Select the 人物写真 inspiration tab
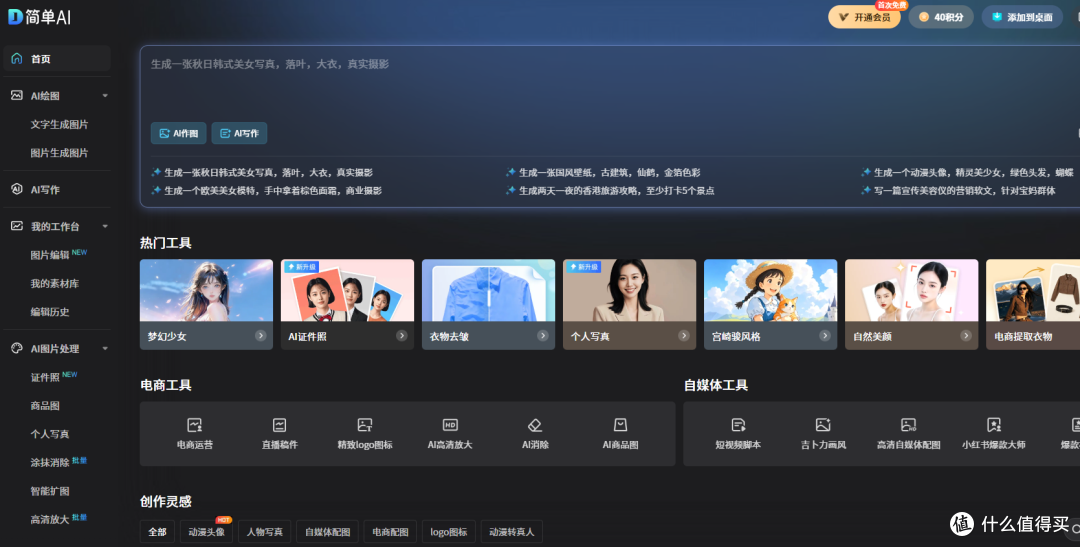The height and width of the screenshot is (547, 1080). click(264, 531)
